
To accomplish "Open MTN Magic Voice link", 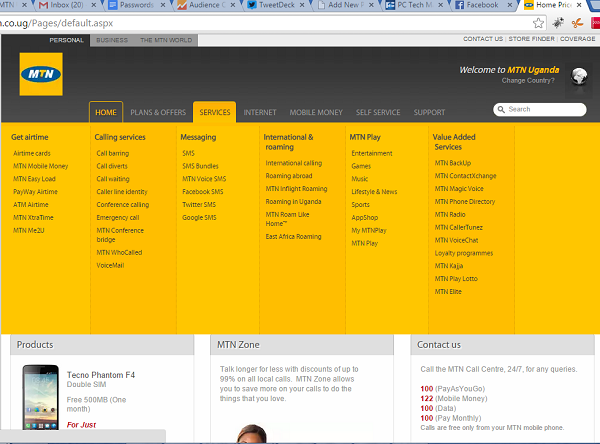I will click(459, 189).
